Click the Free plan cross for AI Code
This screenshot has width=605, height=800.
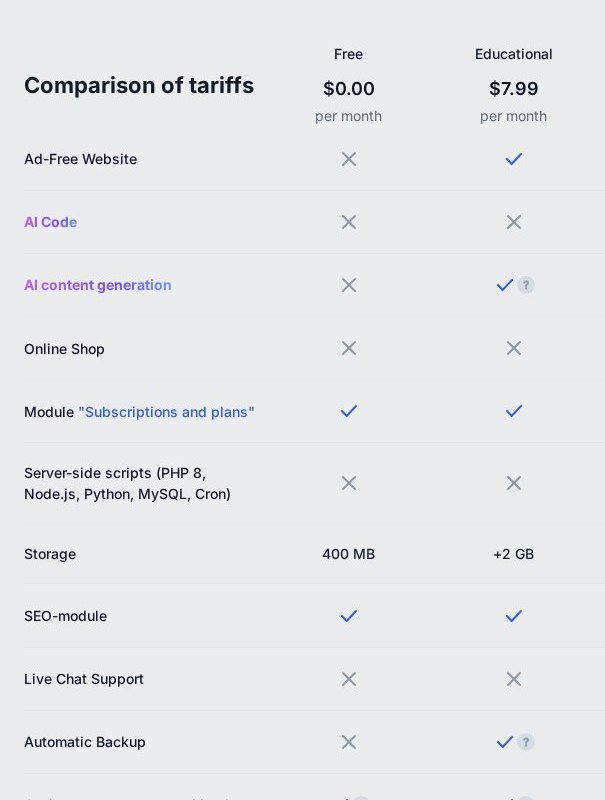click(x=349, y=222)
